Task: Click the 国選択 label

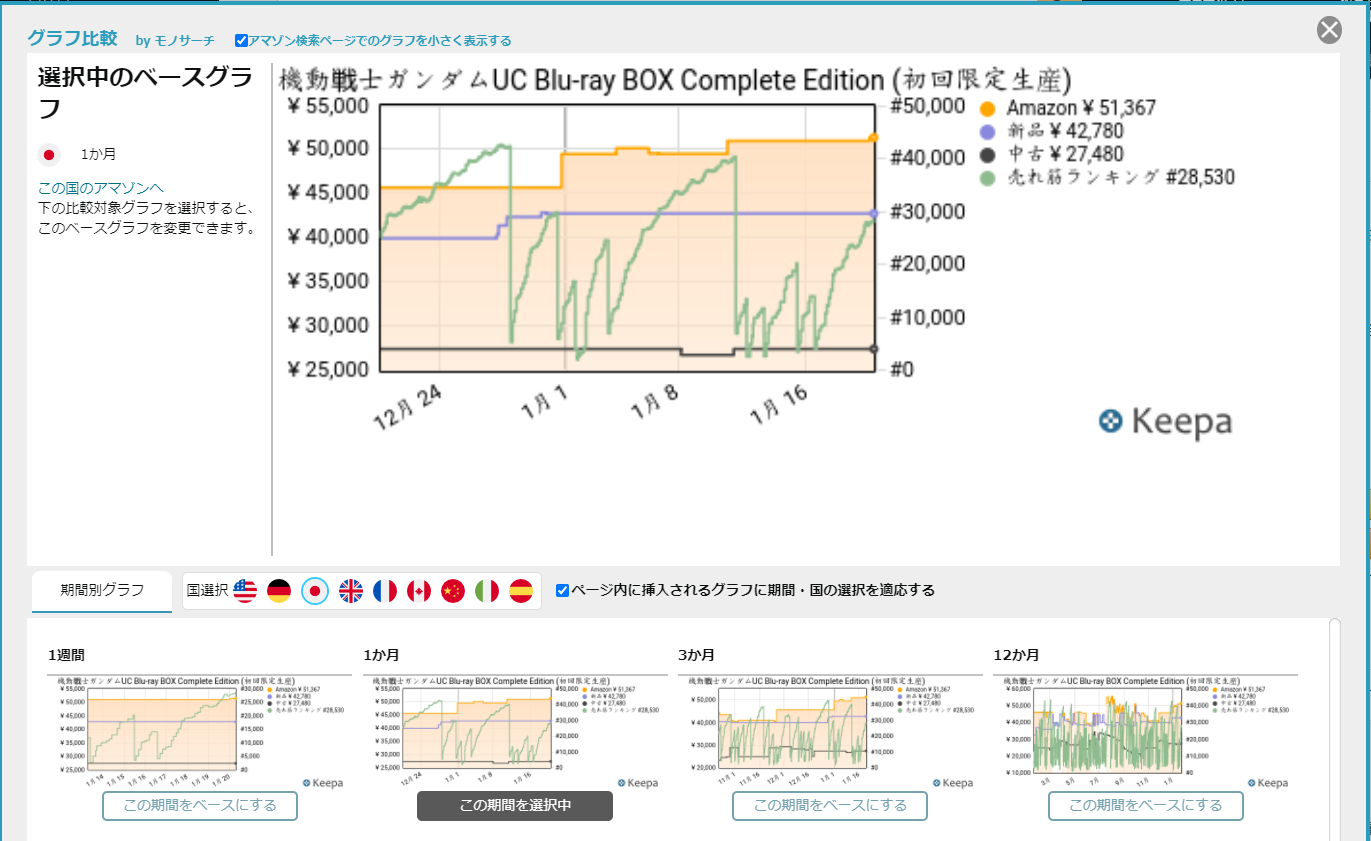Action: 208,590
